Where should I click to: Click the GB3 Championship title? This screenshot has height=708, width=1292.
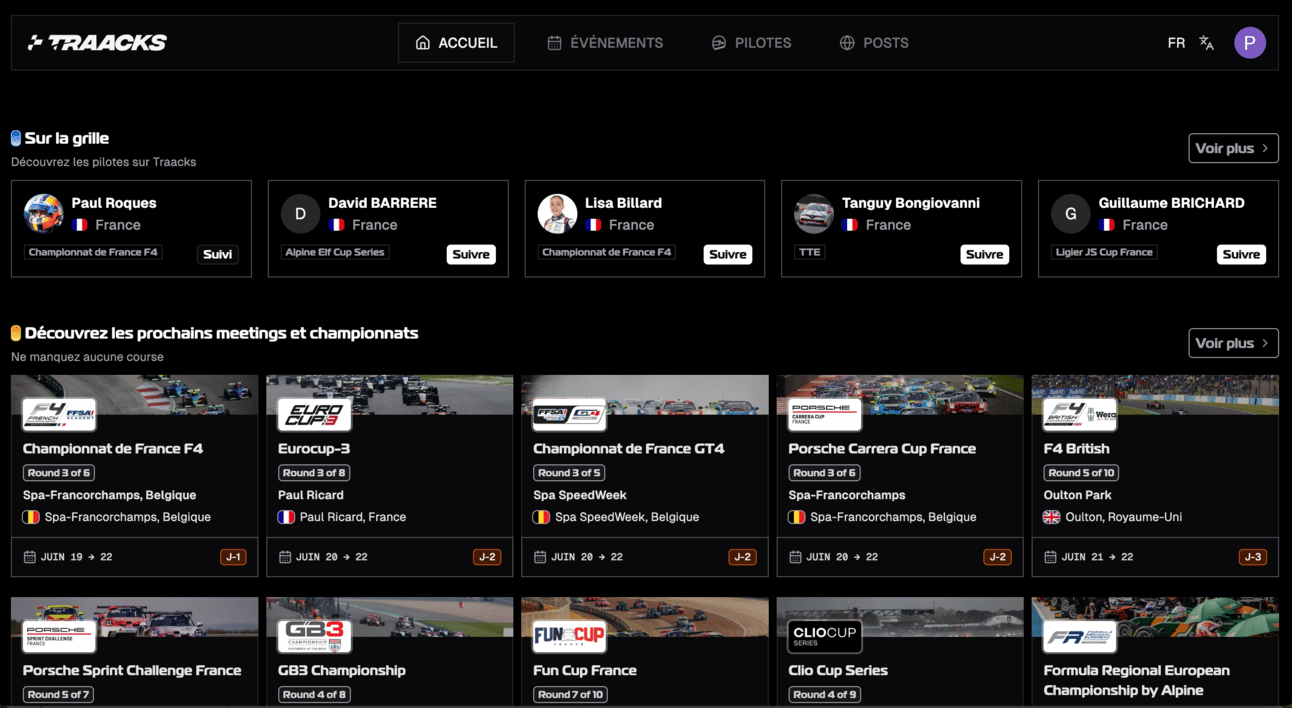(x=342, y=671)
